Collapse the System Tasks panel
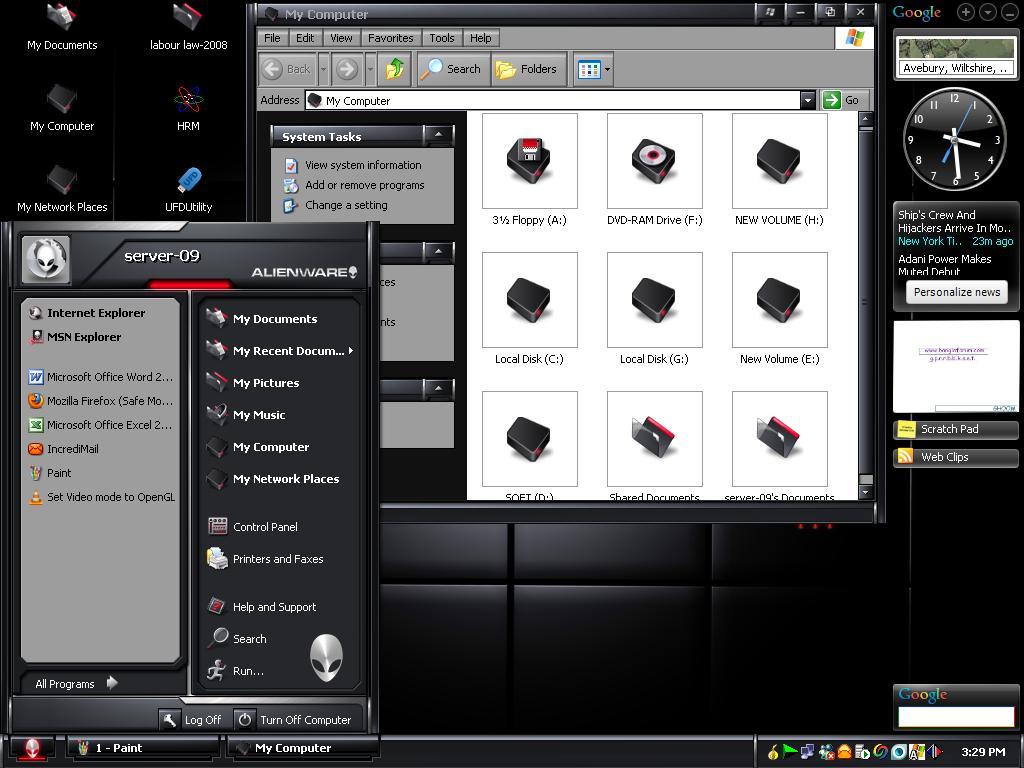This screenshot has width=1024, height=768. [x=438, y=135]
